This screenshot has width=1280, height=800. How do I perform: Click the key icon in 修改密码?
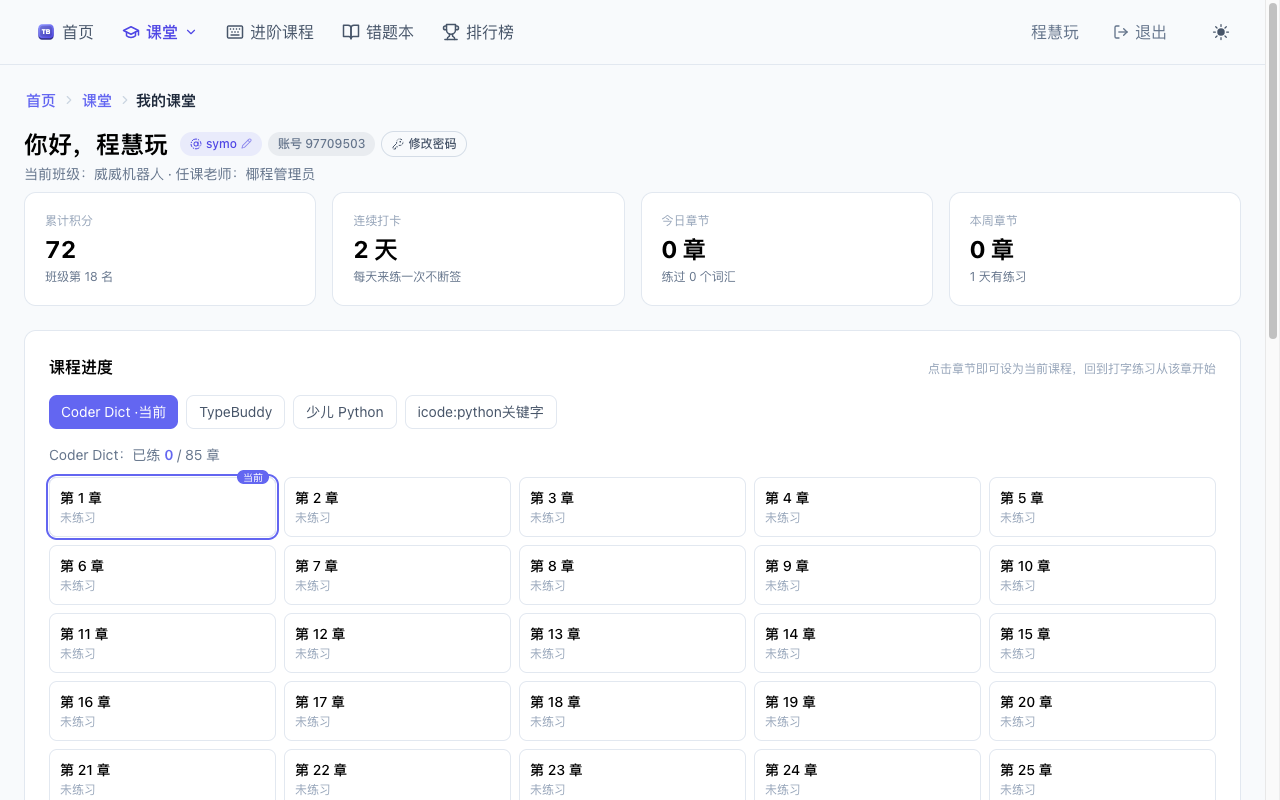[398, 144]
